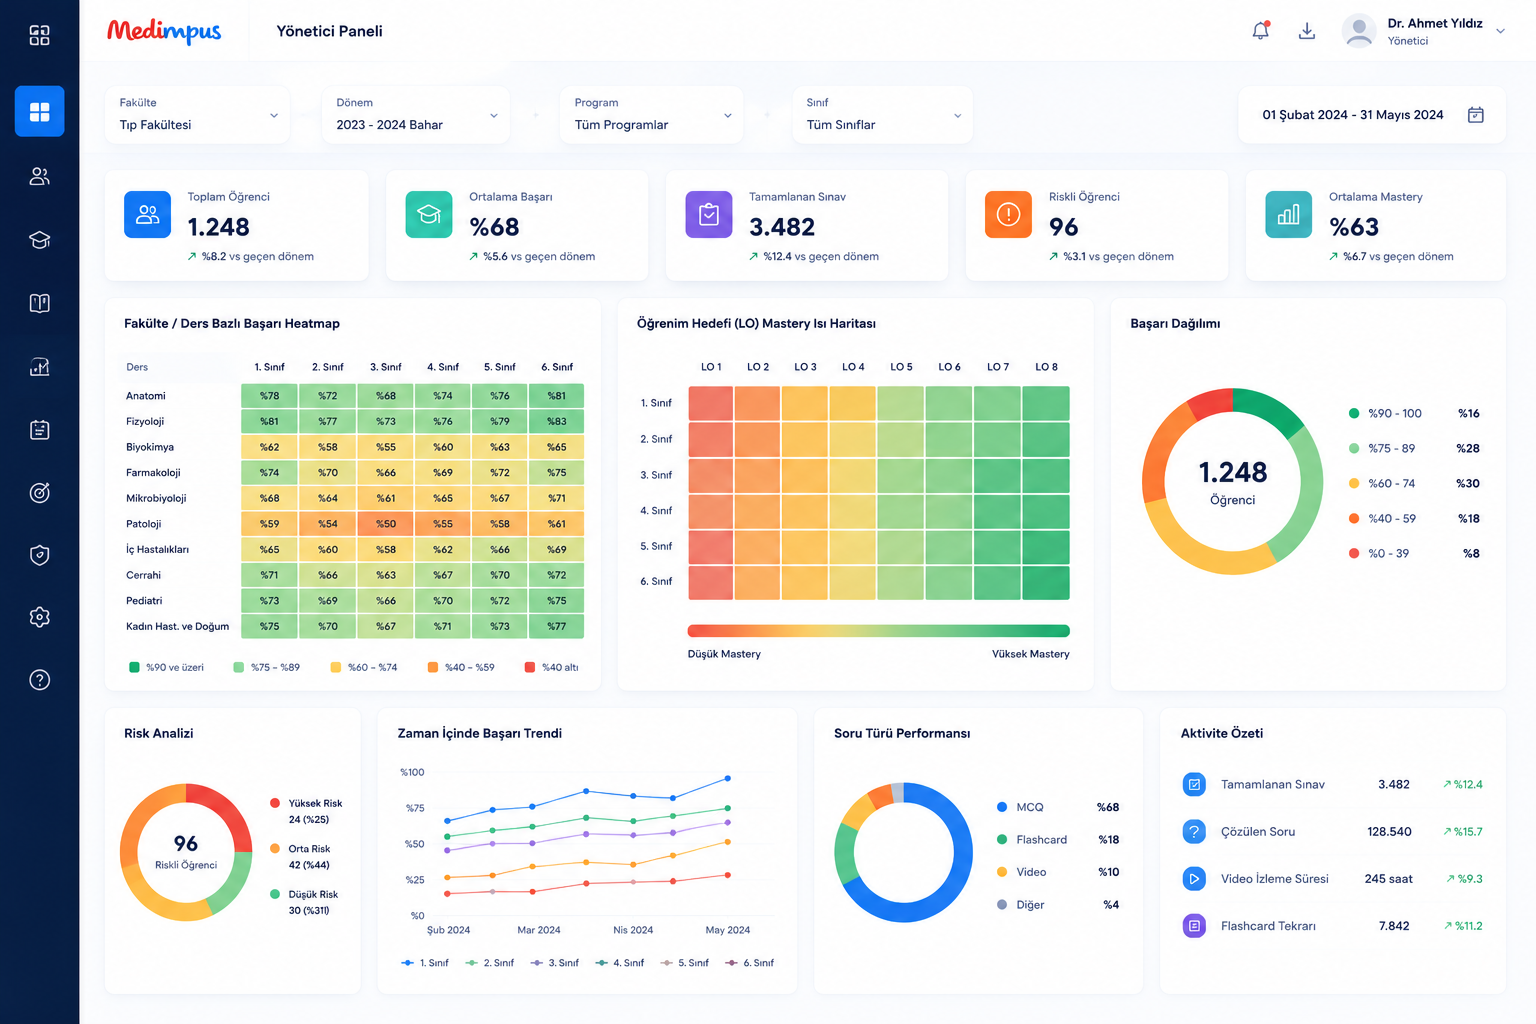
Task: Open Dr. Ahmet Yıldız user menu
Action: tap(1424, 31)
